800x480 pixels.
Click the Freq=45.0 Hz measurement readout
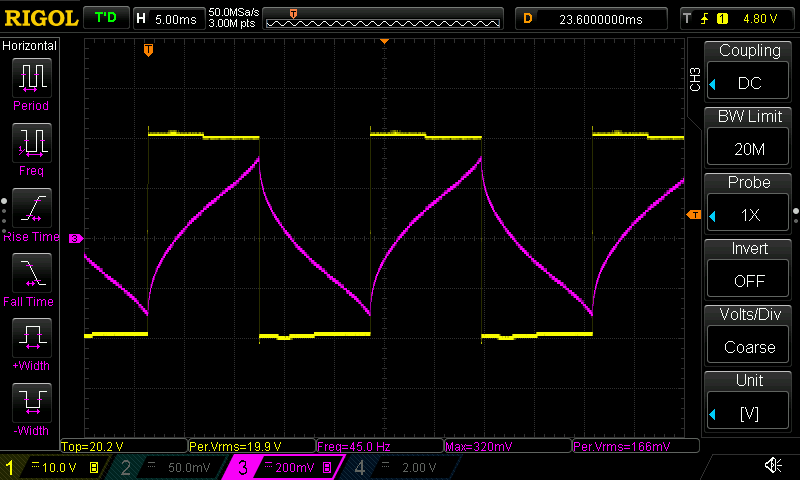click(x=380, y=446)
